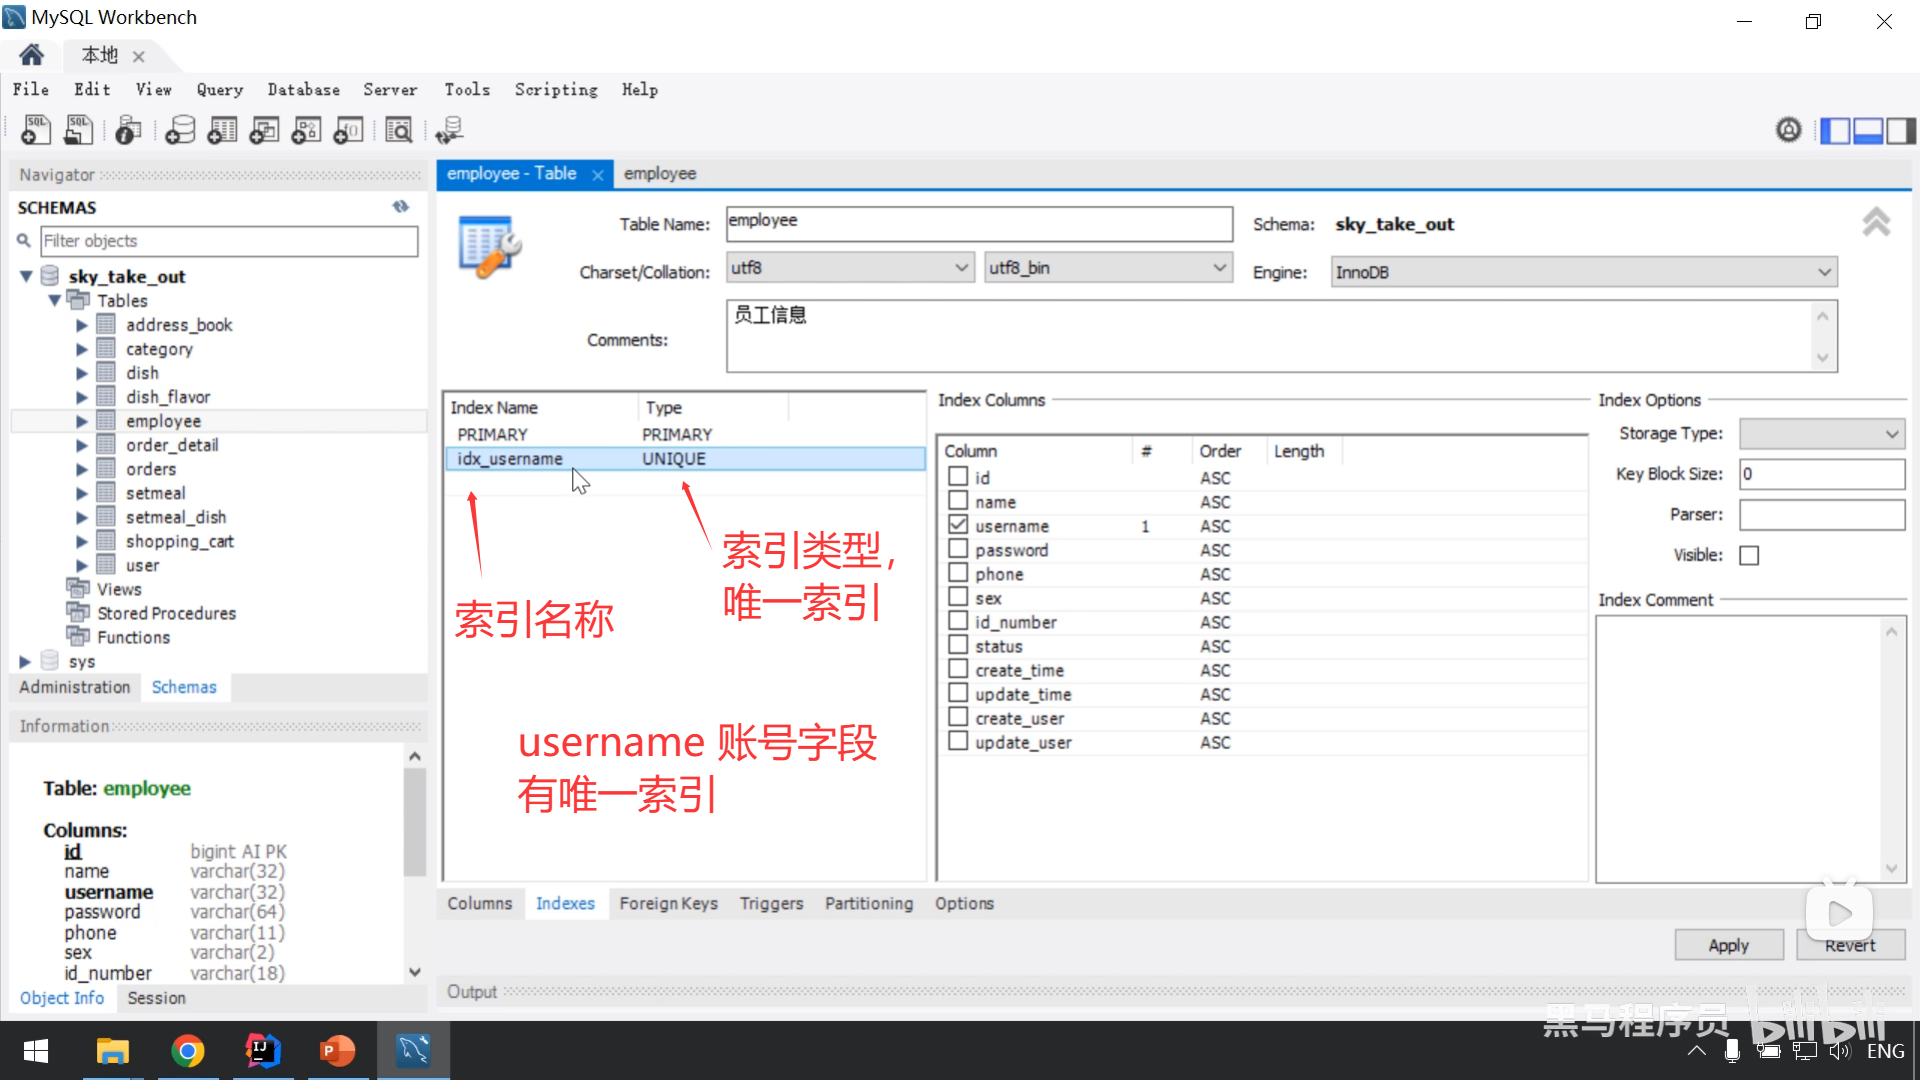Click reconnect to DBMS toolbar icon
1920x1080 pixels.
click(x=449, y=130)
